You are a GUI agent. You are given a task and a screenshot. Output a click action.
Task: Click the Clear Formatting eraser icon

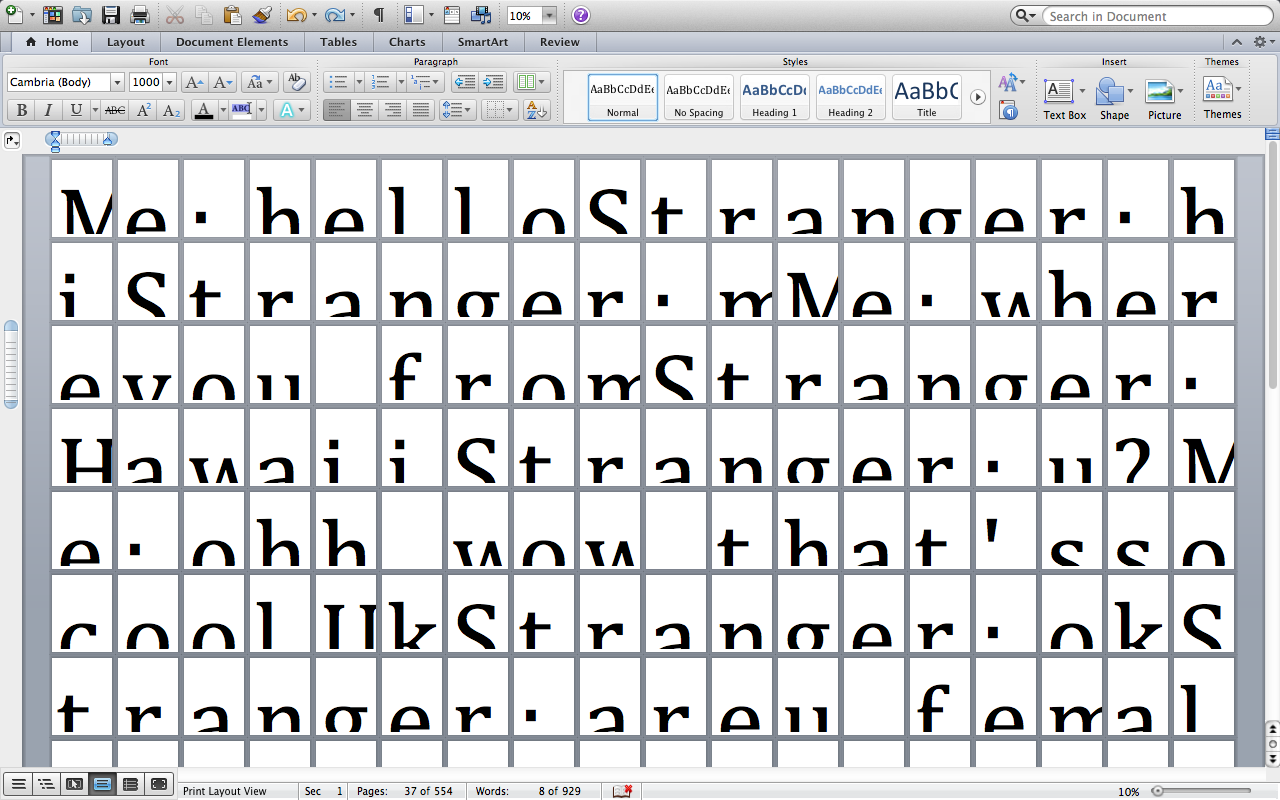coord(295,82)
